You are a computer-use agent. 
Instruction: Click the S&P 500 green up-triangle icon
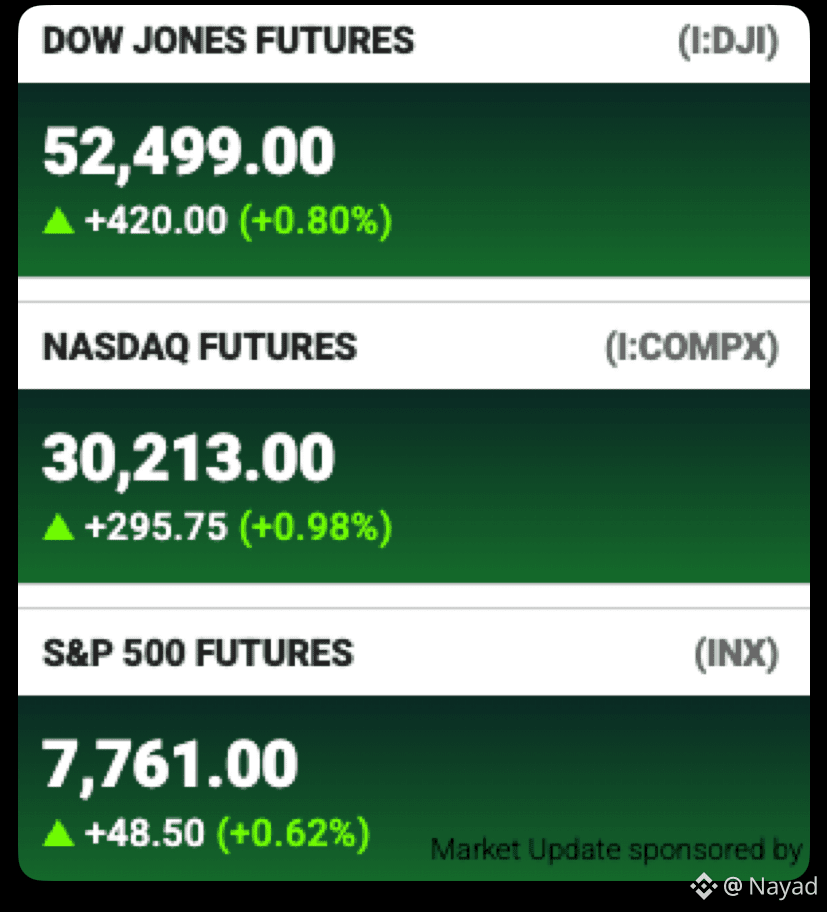59,833
